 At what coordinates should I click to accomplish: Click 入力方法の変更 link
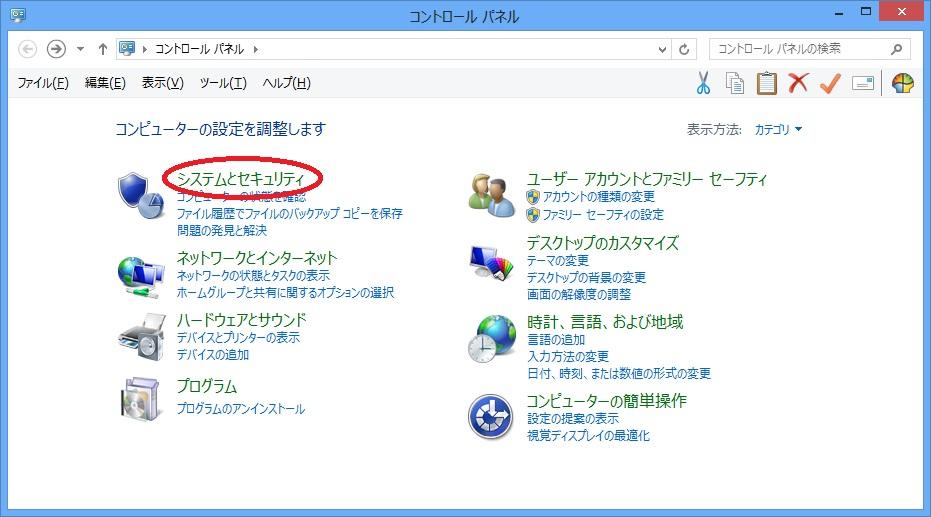pos(568,356)
